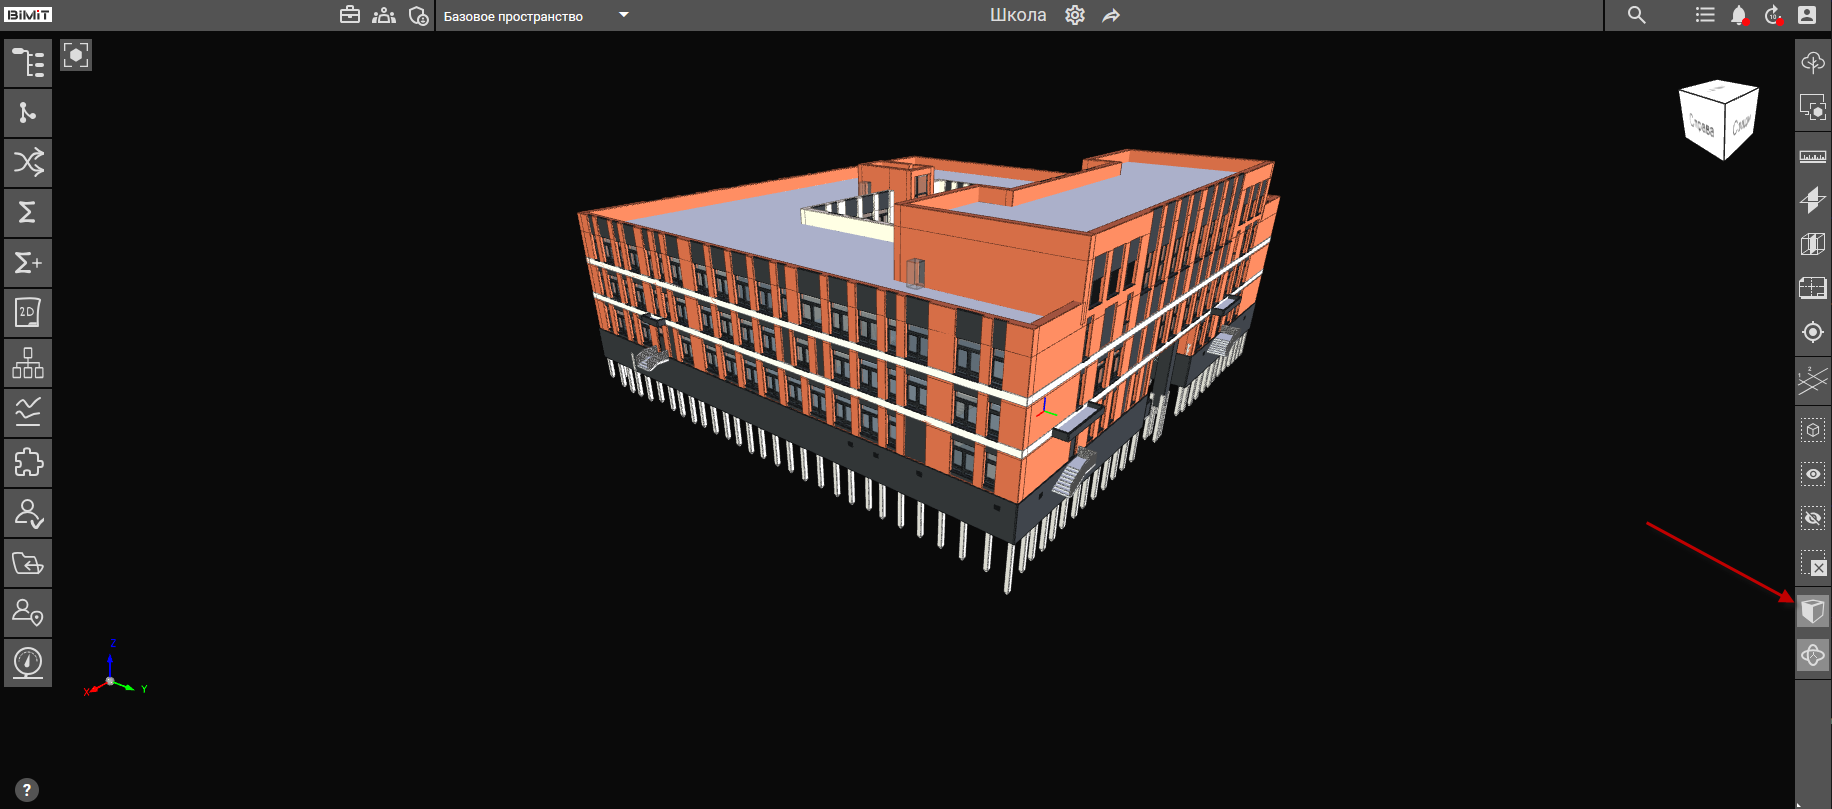Screen dimensions: 1832x809
Task: Click the shuffle arrows icon in left sidebar
Action: [x=28, y=163]
